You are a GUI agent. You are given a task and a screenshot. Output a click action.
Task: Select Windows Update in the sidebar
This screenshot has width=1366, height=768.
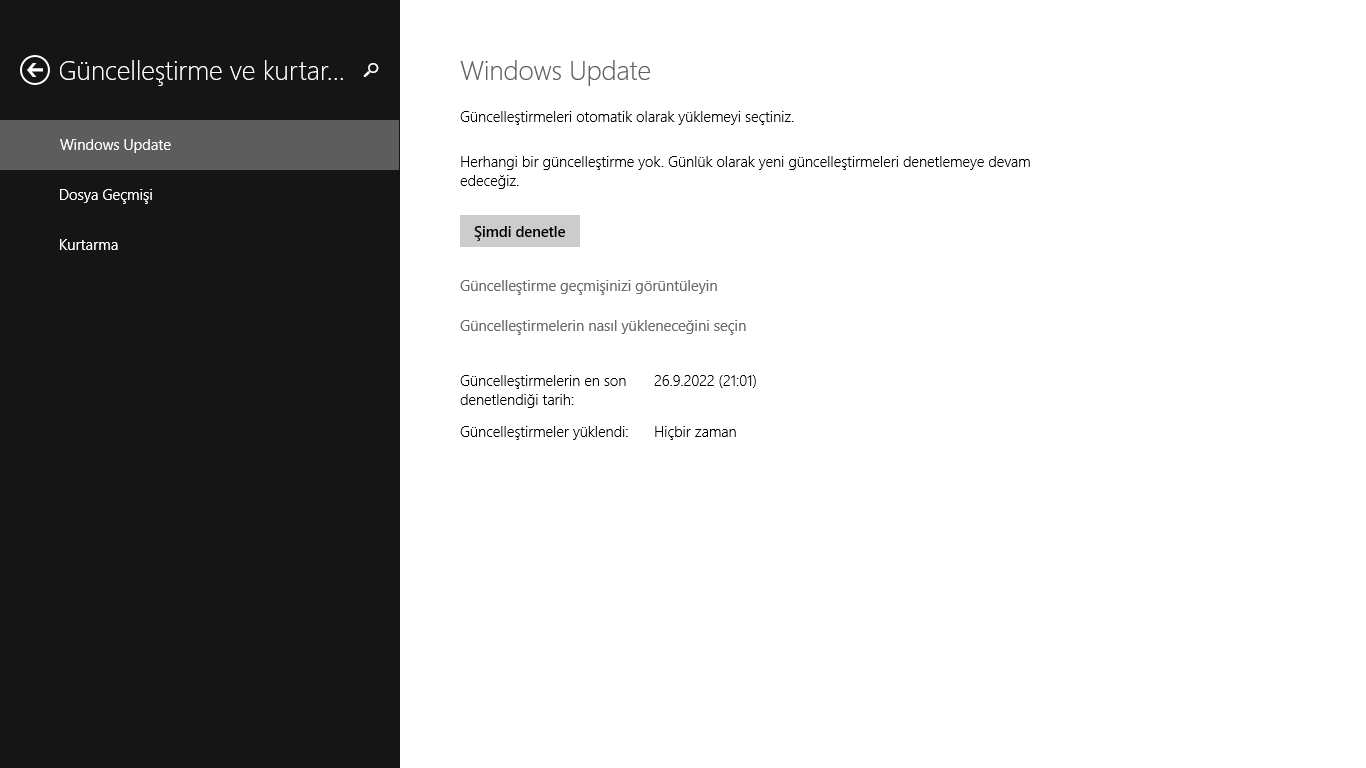200,145
